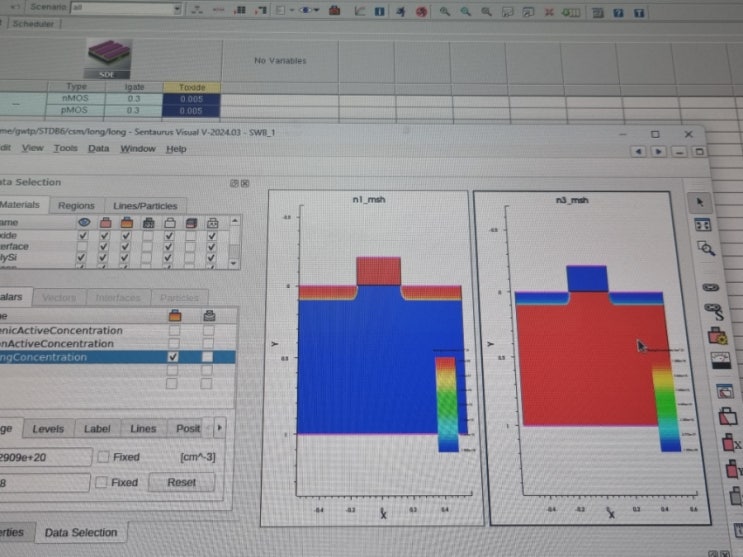Viewport: 743px width, 557px height.
Task: Toggle PolySi visibility checkbox in eye column
Action: tap(82, 257)
